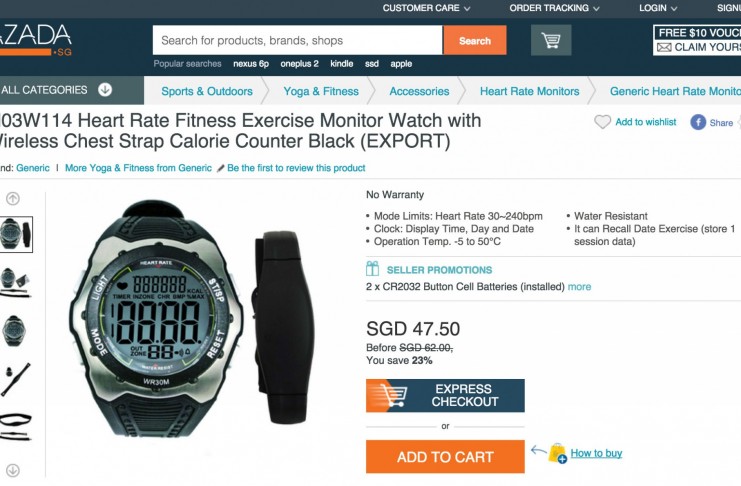
Task: Click the All Categories down-arrow icon
Action: [105, 89]
